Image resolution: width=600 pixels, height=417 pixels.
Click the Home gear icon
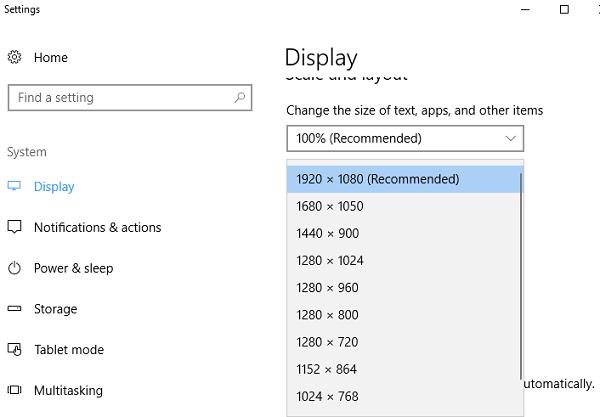[15, 58]
